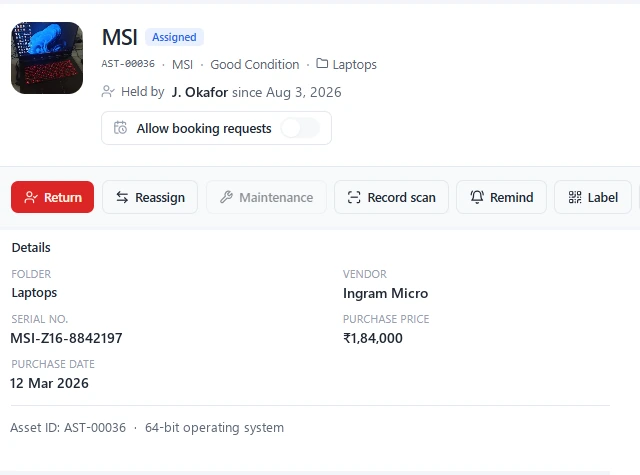Image resolution: width=640 pixels, height=475 pixels.
Task: Click the QR code icon on Label
Action: tap(575, 198)
